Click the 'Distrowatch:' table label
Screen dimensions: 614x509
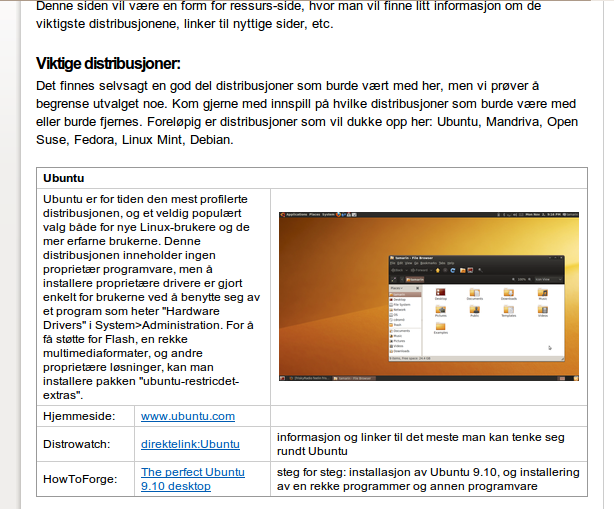[x=76, y=444]
